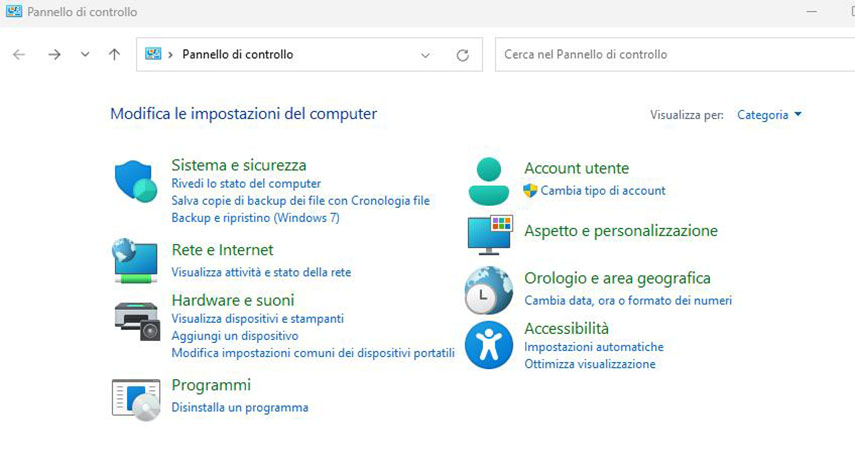
Task: Go up one level with the up arrow
Action: point(114,55)
